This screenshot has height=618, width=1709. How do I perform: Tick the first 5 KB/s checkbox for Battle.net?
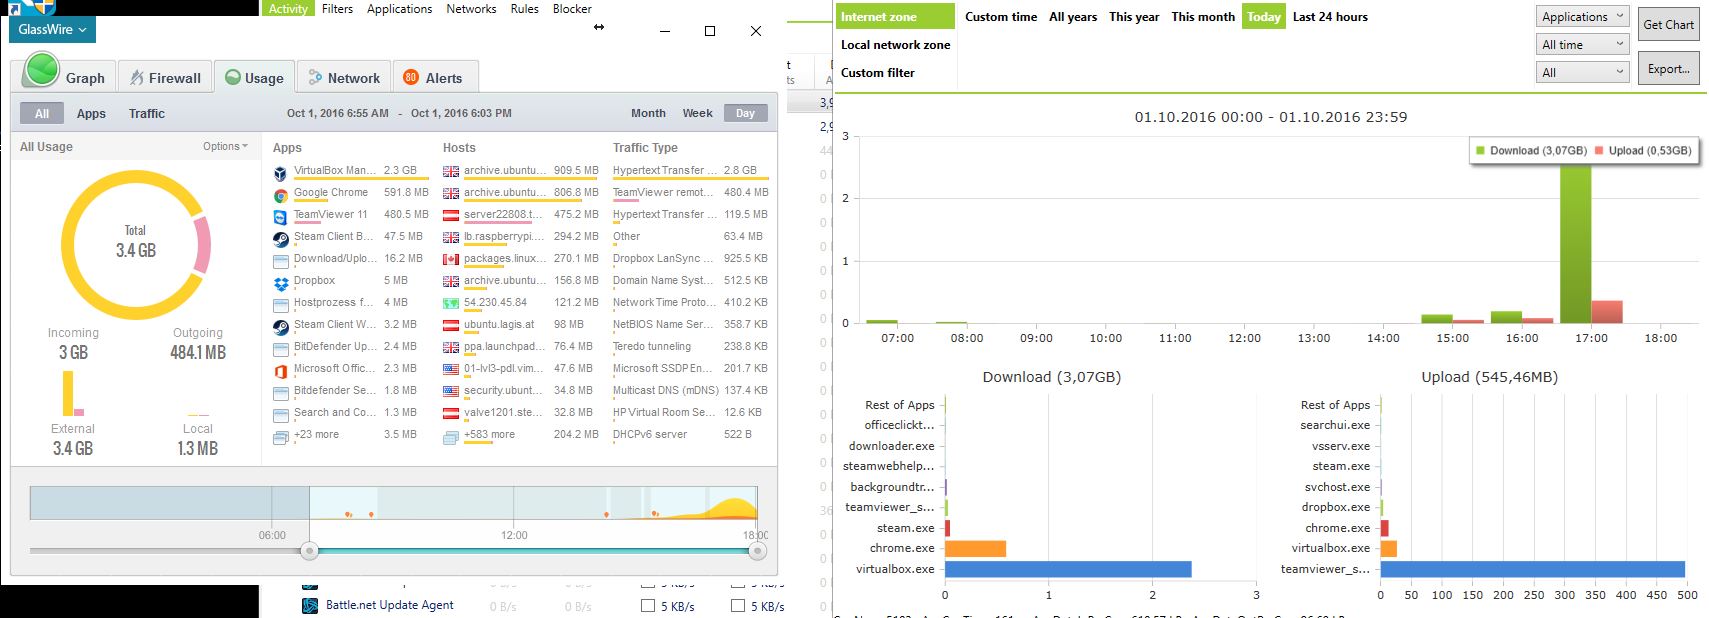pyautogui.click(x=648, y=605)
